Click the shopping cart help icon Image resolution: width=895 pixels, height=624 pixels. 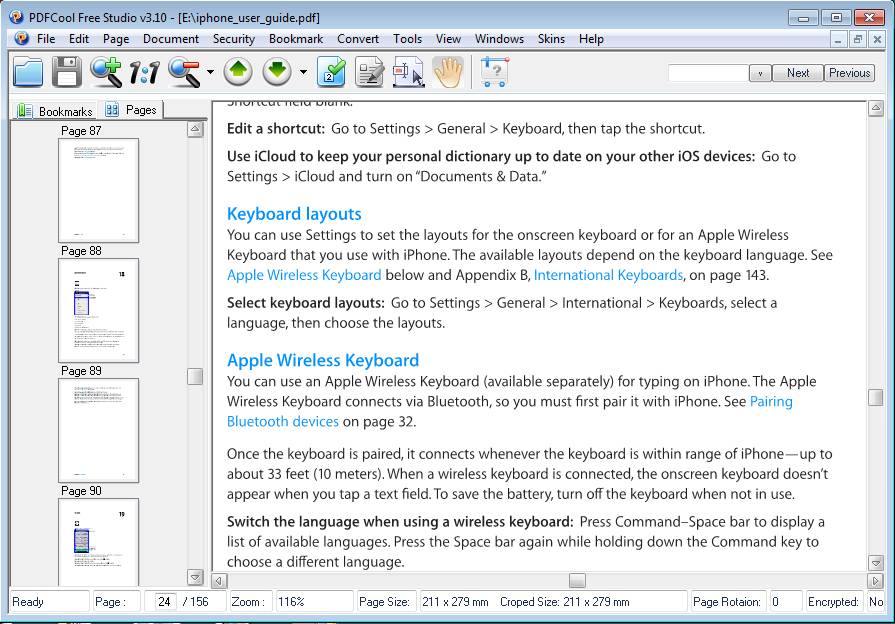point(494,72)
